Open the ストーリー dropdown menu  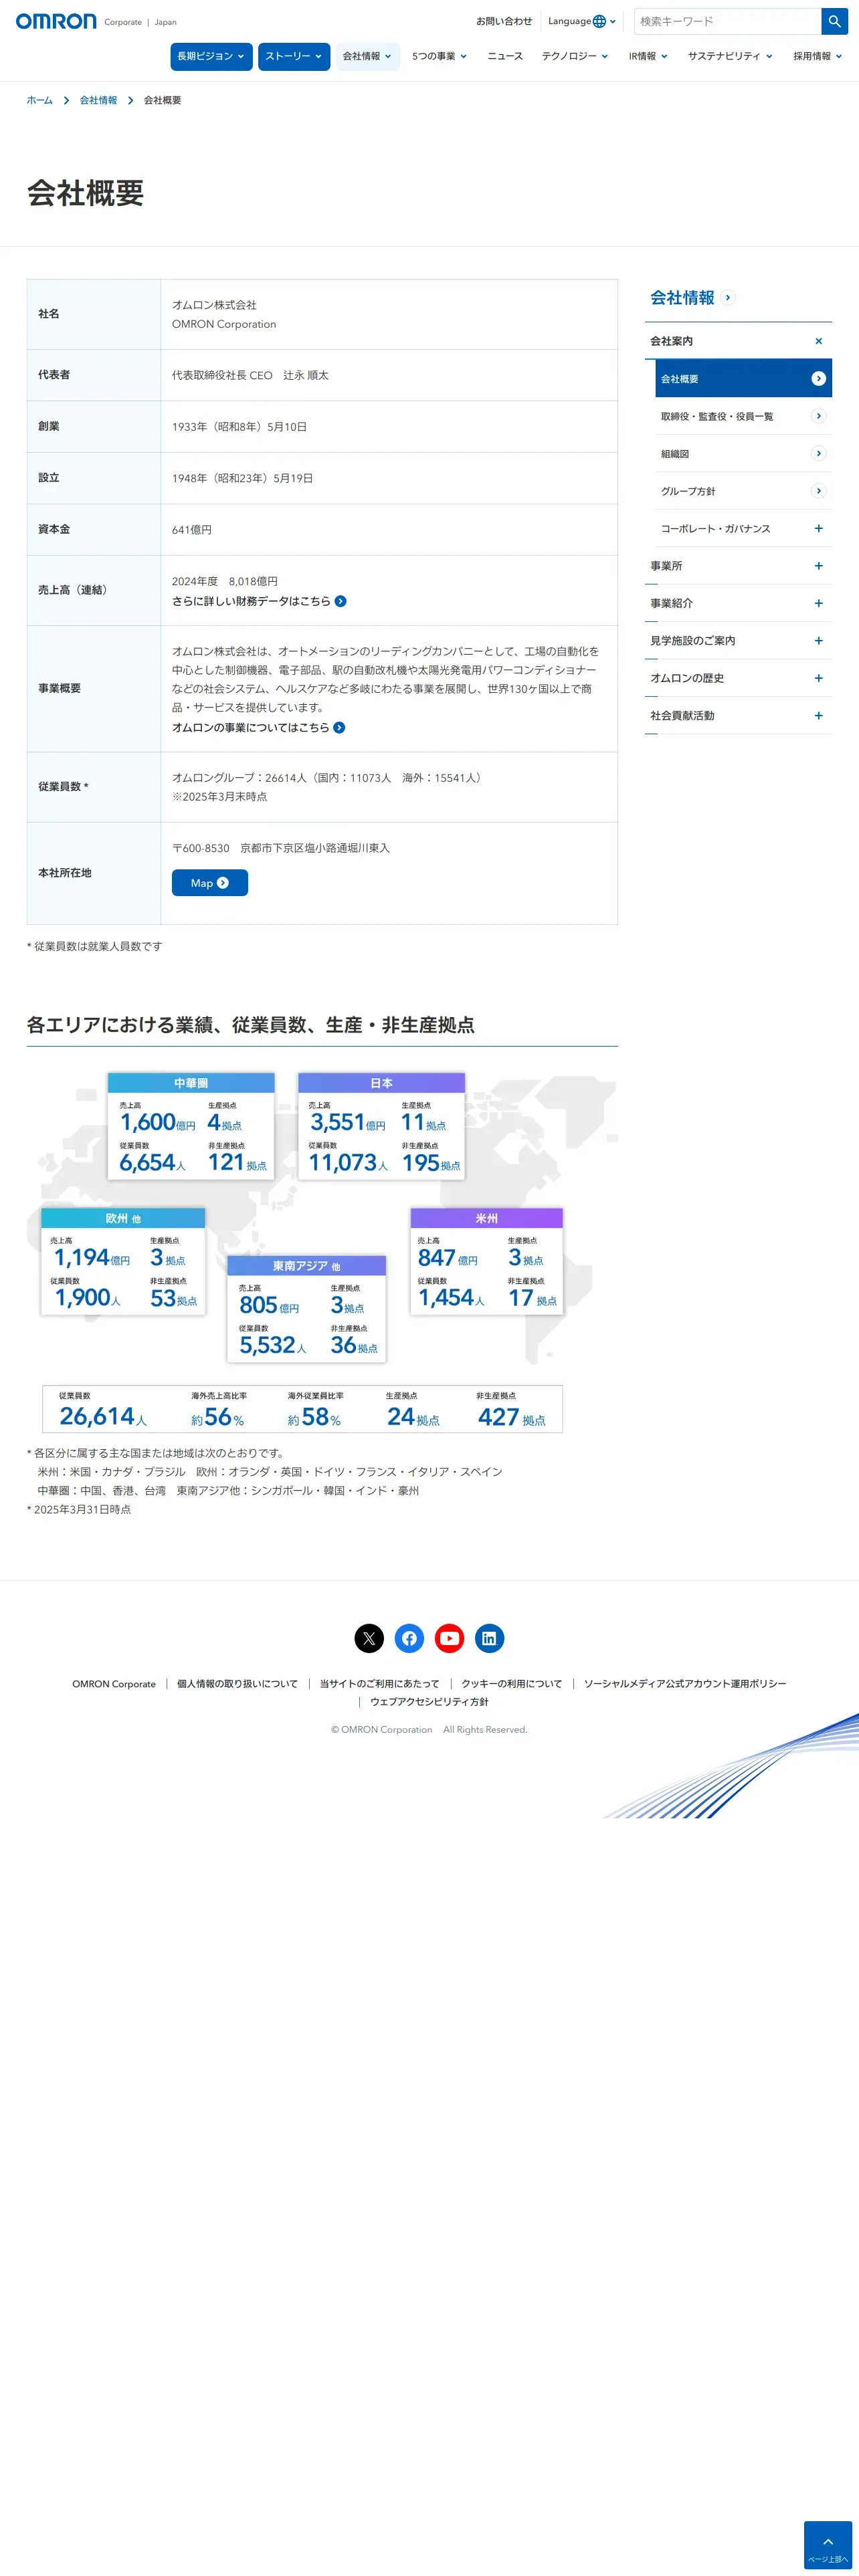point(294,57)
